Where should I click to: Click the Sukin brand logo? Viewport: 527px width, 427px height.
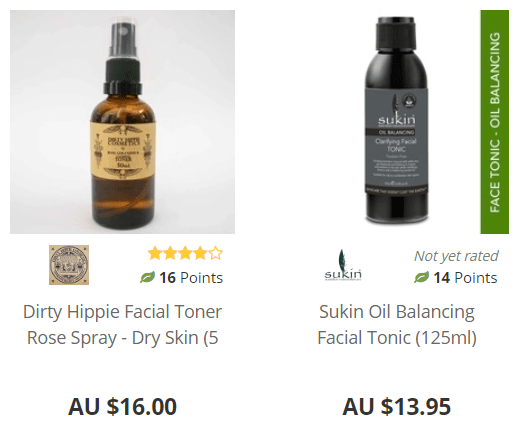tap(343, 265)
